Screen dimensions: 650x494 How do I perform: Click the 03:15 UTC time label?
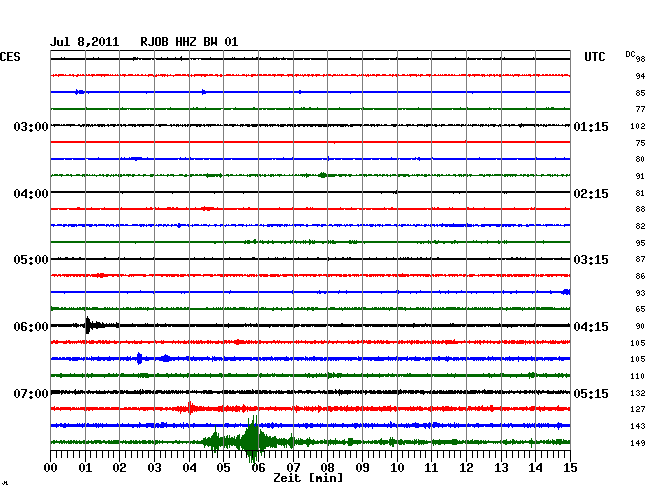(x=591, y=260)
